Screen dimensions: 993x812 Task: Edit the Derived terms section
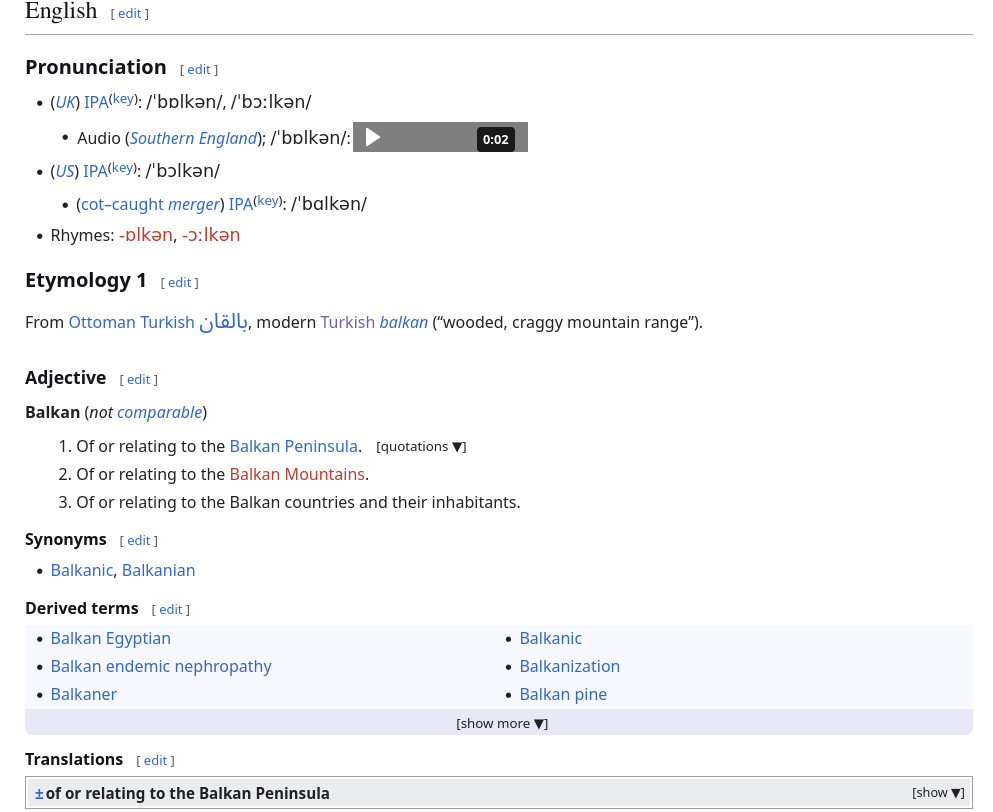tap(170, 609)
